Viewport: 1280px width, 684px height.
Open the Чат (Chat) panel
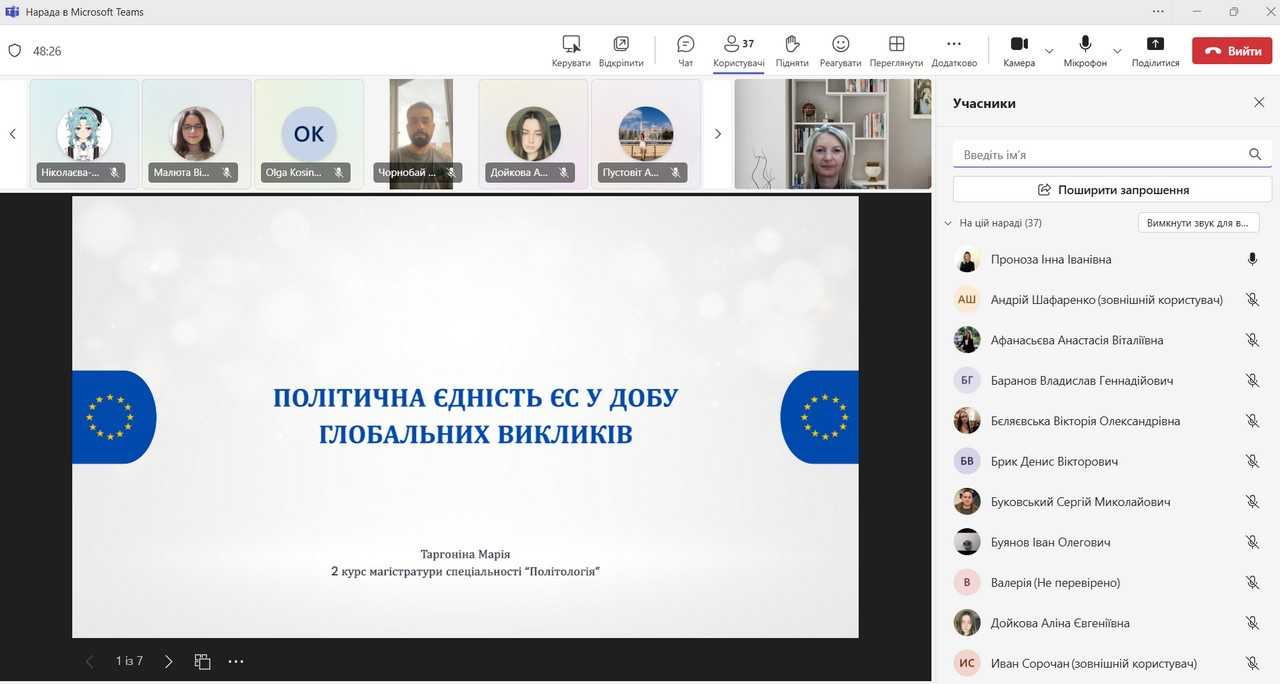(x=685, y=50)
